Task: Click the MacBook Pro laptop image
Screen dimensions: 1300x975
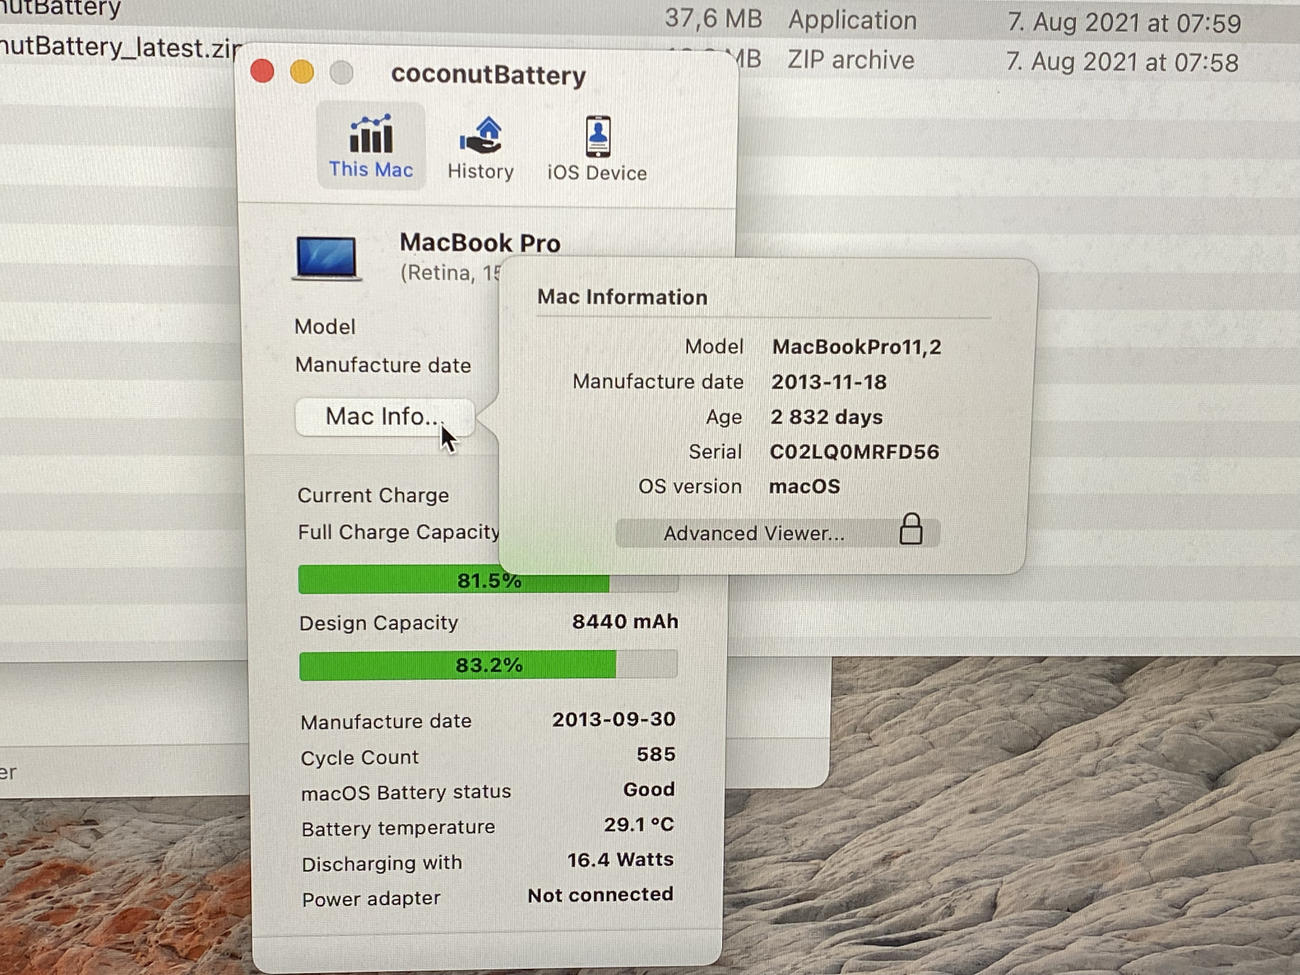Action: 327,259
